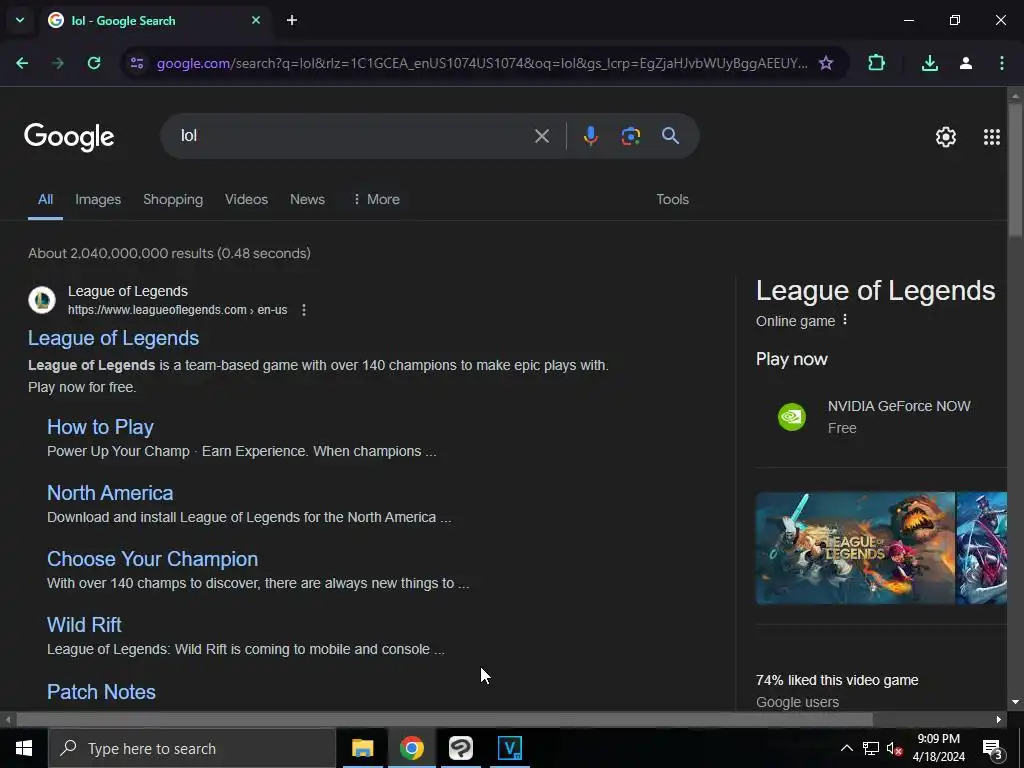The image size is (1024, 768).
Task: Open more options beside Online game
Action: tap(845, 320)
